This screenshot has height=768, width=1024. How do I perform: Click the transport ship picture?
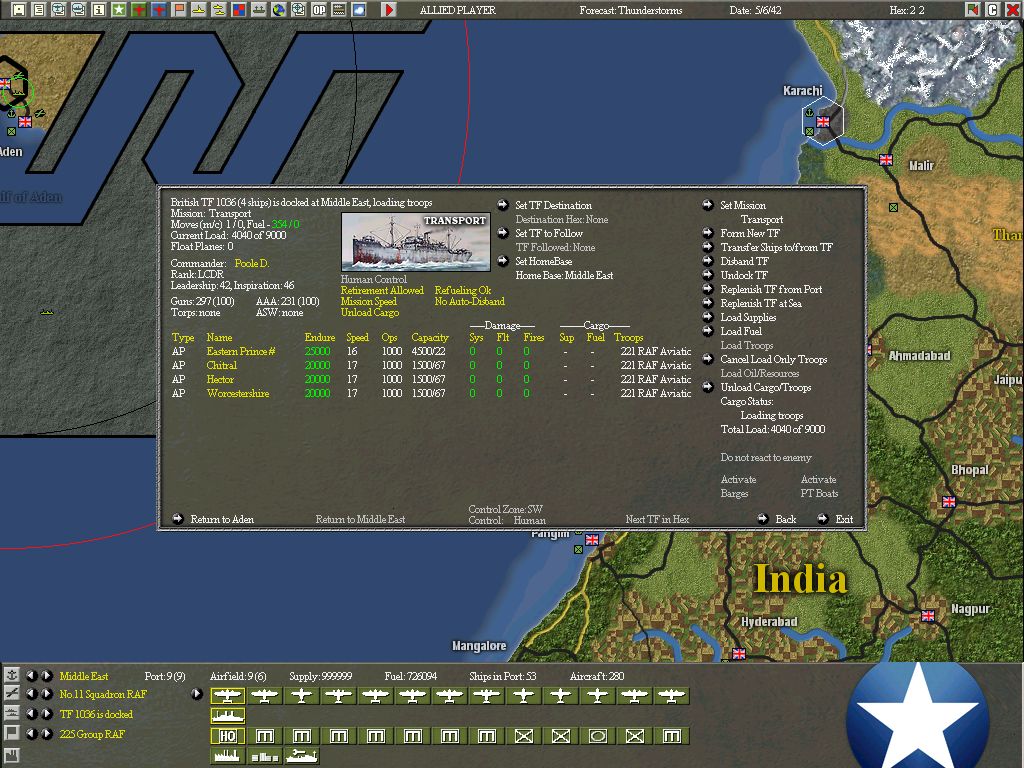415,242
